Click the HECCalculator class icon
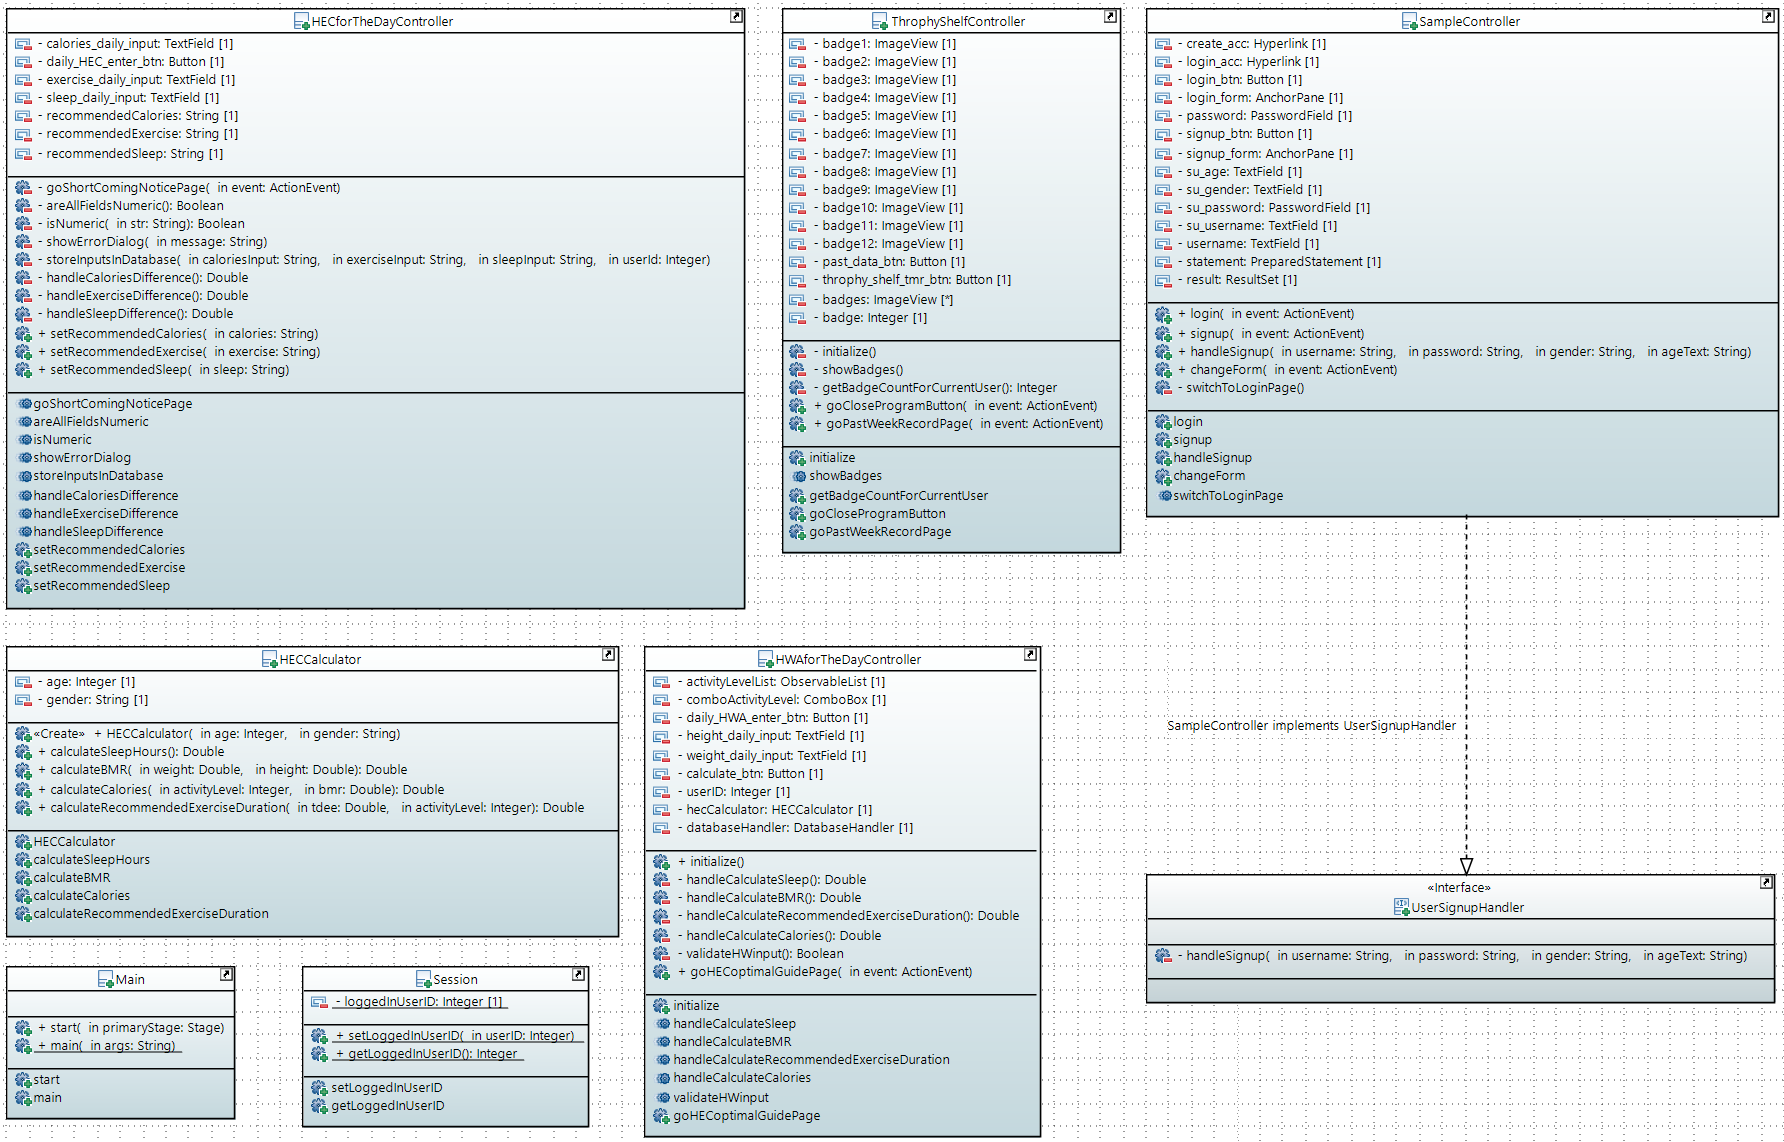This screenshot has height=1142, width=1784. [269, 659]
